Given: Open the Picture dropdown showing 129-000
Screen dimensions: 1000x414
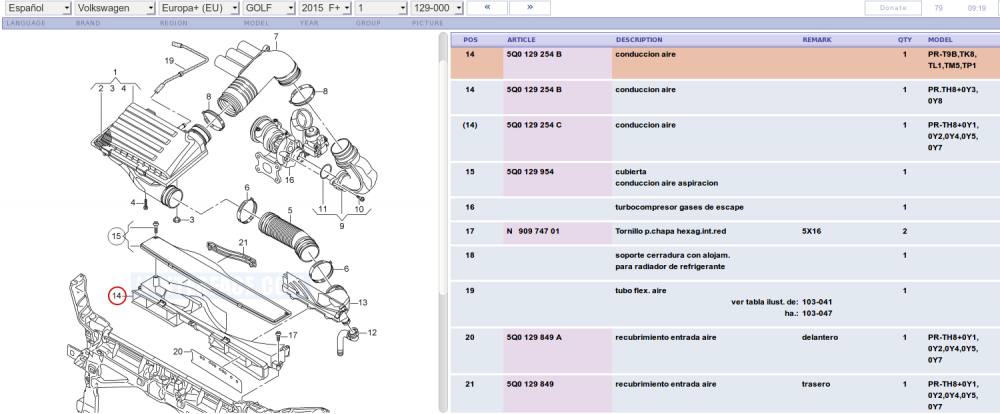Looking at the screenshot, I should click(437, 8).
